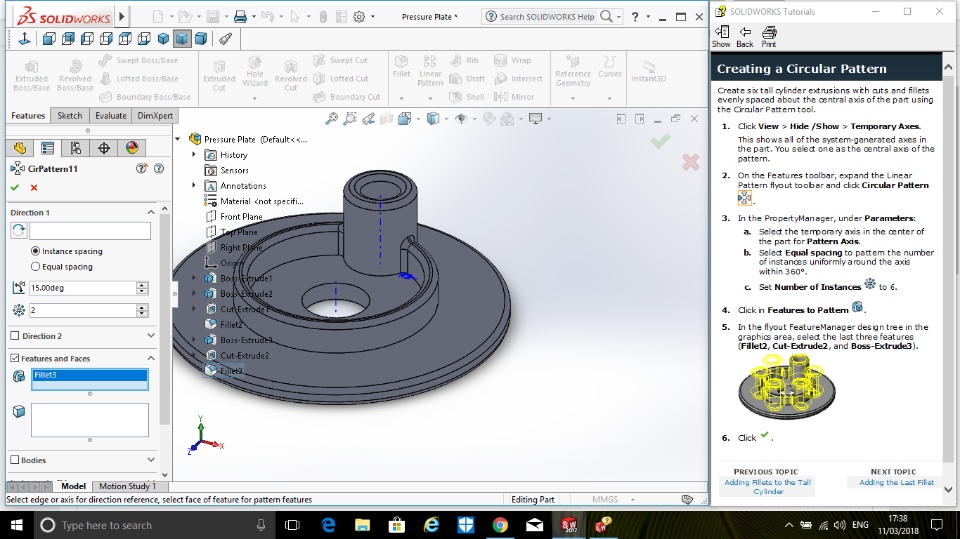Image resolution: width=960 pixels, height=539 pixels.
Task: Open the Curves dropdown arrow
Action: tap(609, 98)
